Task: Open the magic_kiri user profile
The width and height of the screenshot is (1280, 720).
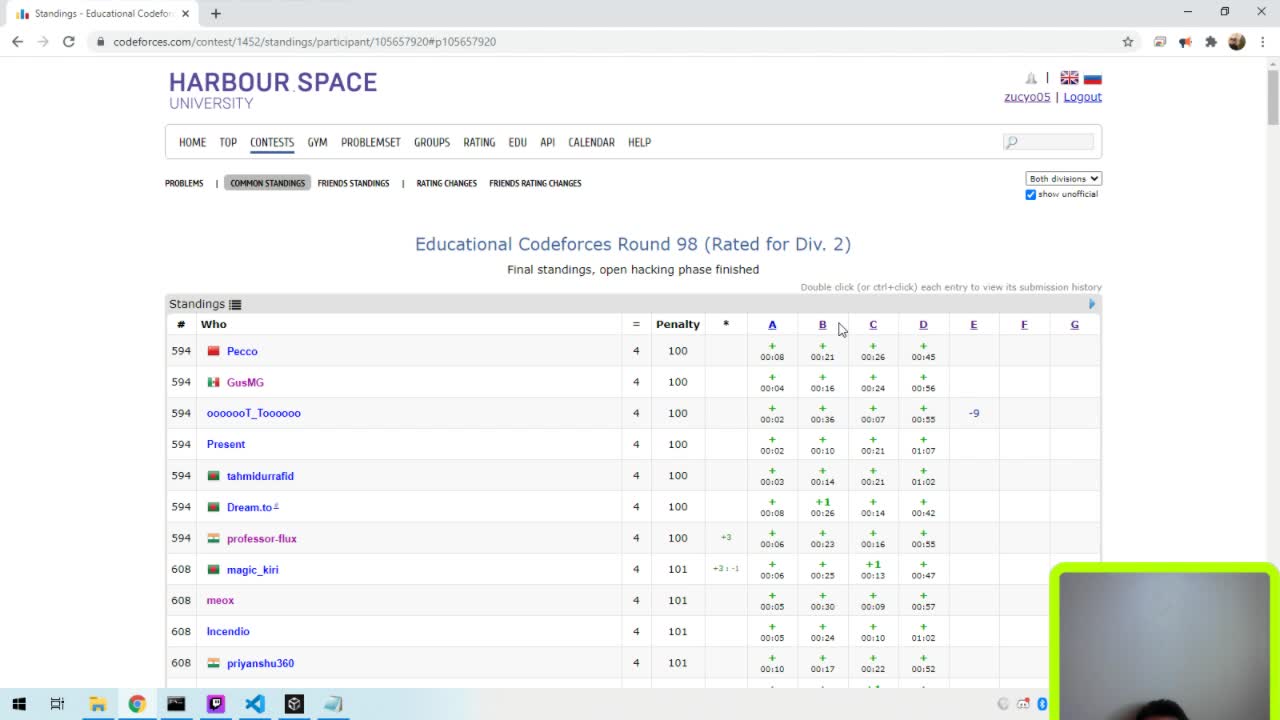Action: [x=252, y=570]
